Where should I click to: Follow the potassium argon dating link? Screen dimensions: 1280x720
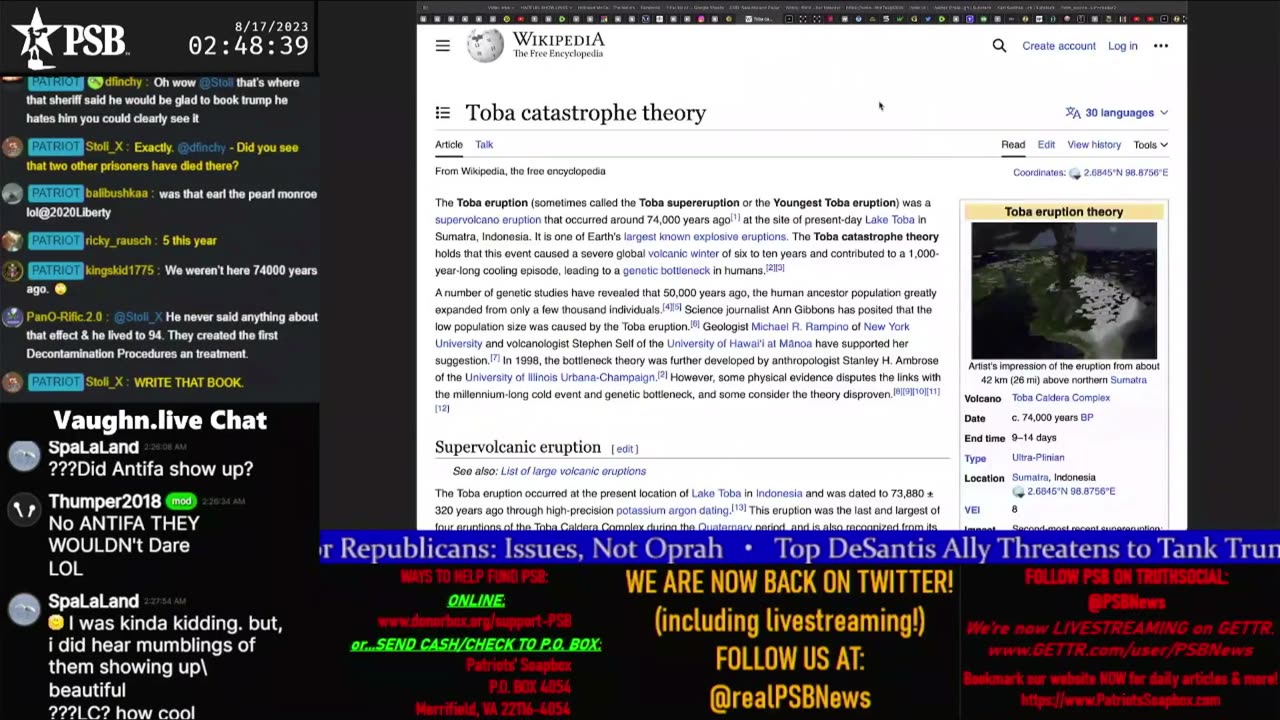(672, 510)
